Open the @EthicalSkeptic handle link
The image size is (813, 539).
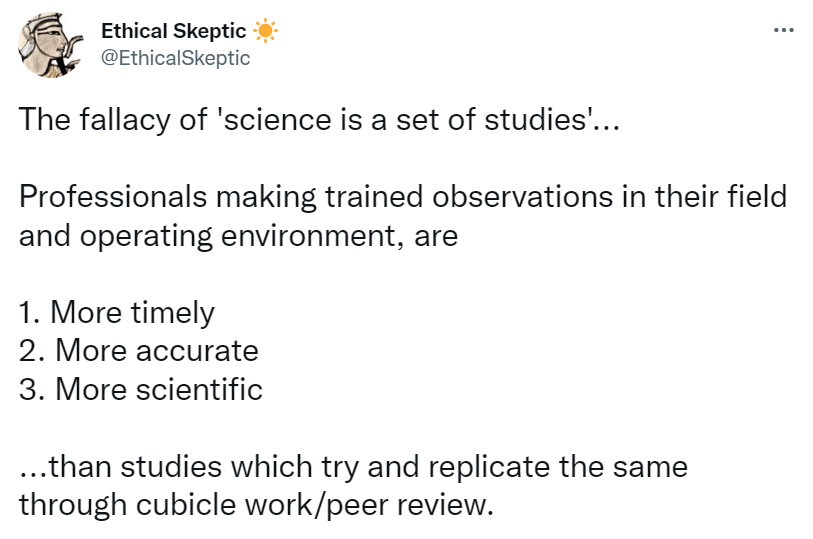[175, 57]
